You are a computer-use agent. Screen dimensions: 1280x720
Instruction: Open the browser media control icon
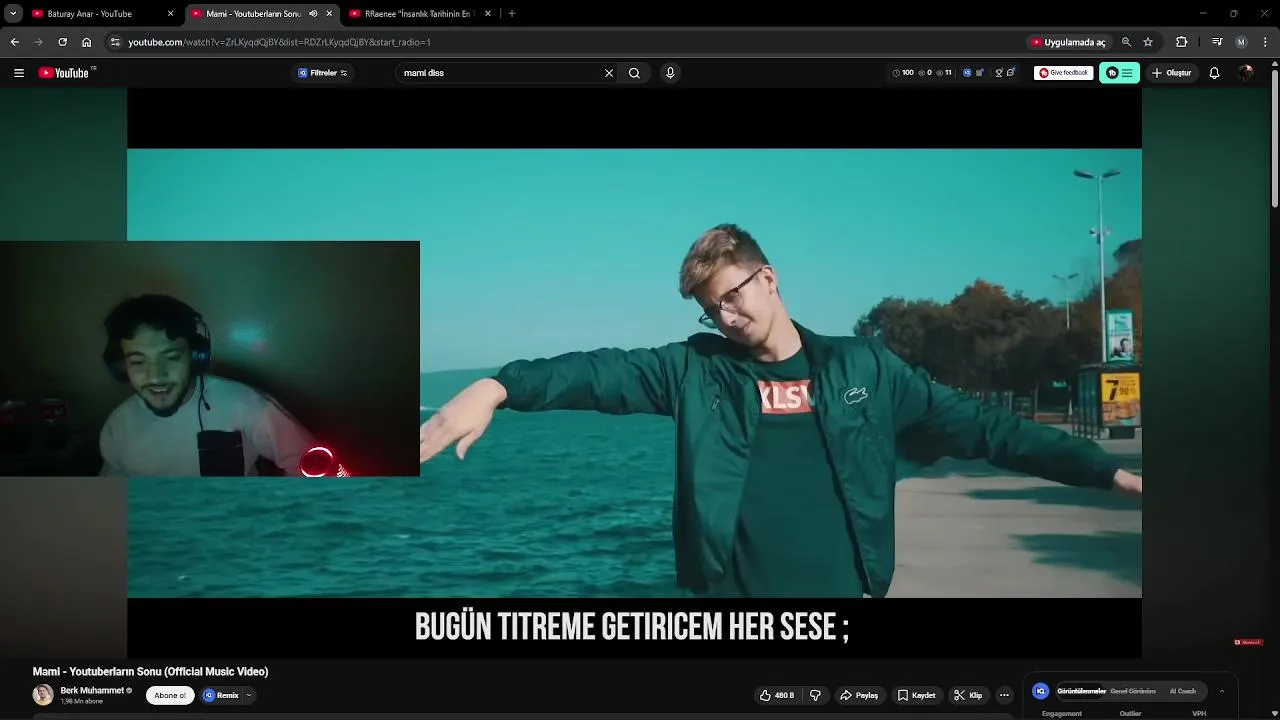click(1217, 42)
